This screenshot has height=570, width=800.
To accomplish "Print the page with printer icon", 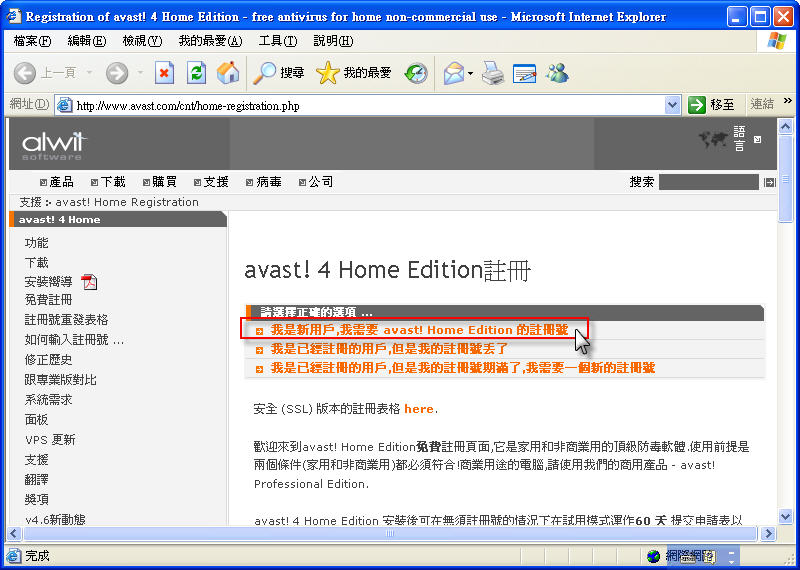I will pyautogui.click(x=493, y=73).
